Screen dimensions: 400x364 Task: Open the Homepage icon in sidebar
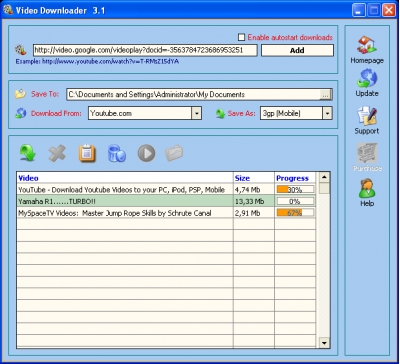point(367,46)
